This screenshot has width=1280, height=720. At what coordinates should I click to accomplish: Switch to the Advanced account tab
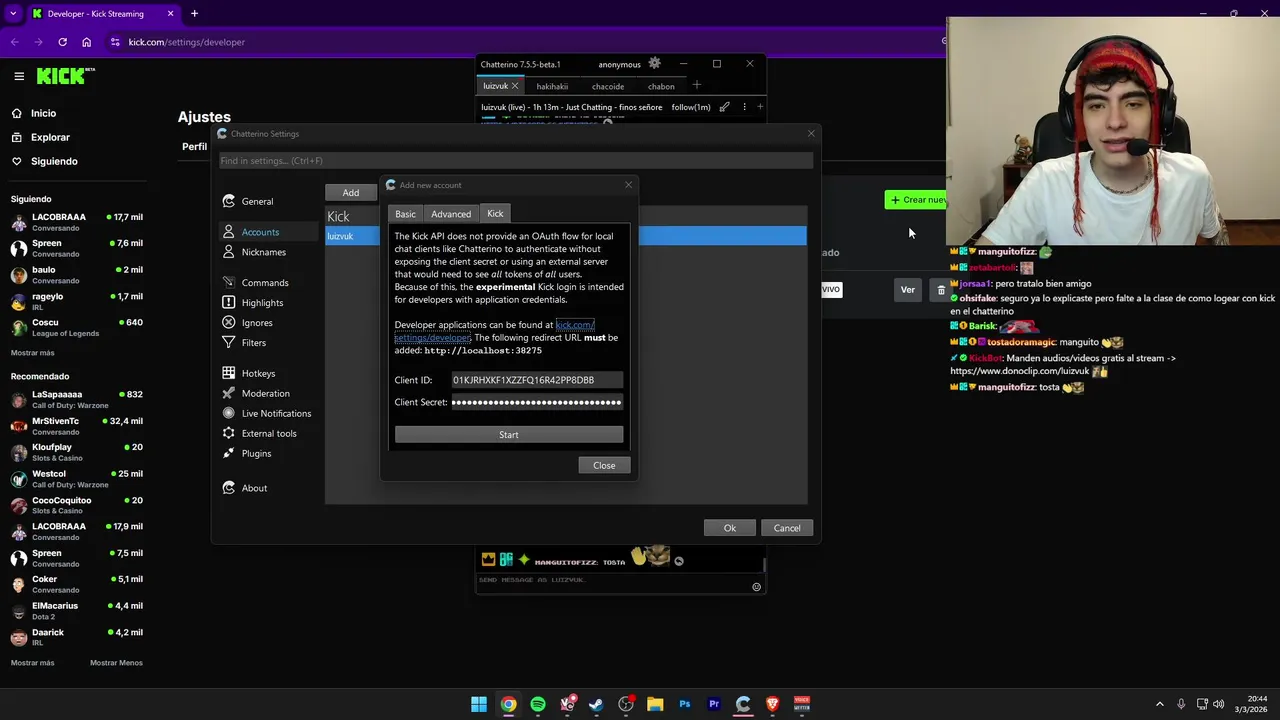pyautogui.click(x=451, y=214)
